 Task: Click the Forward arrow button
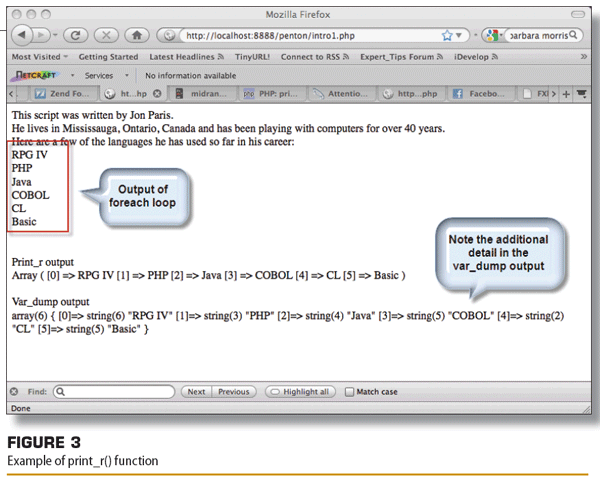[40, 36]
